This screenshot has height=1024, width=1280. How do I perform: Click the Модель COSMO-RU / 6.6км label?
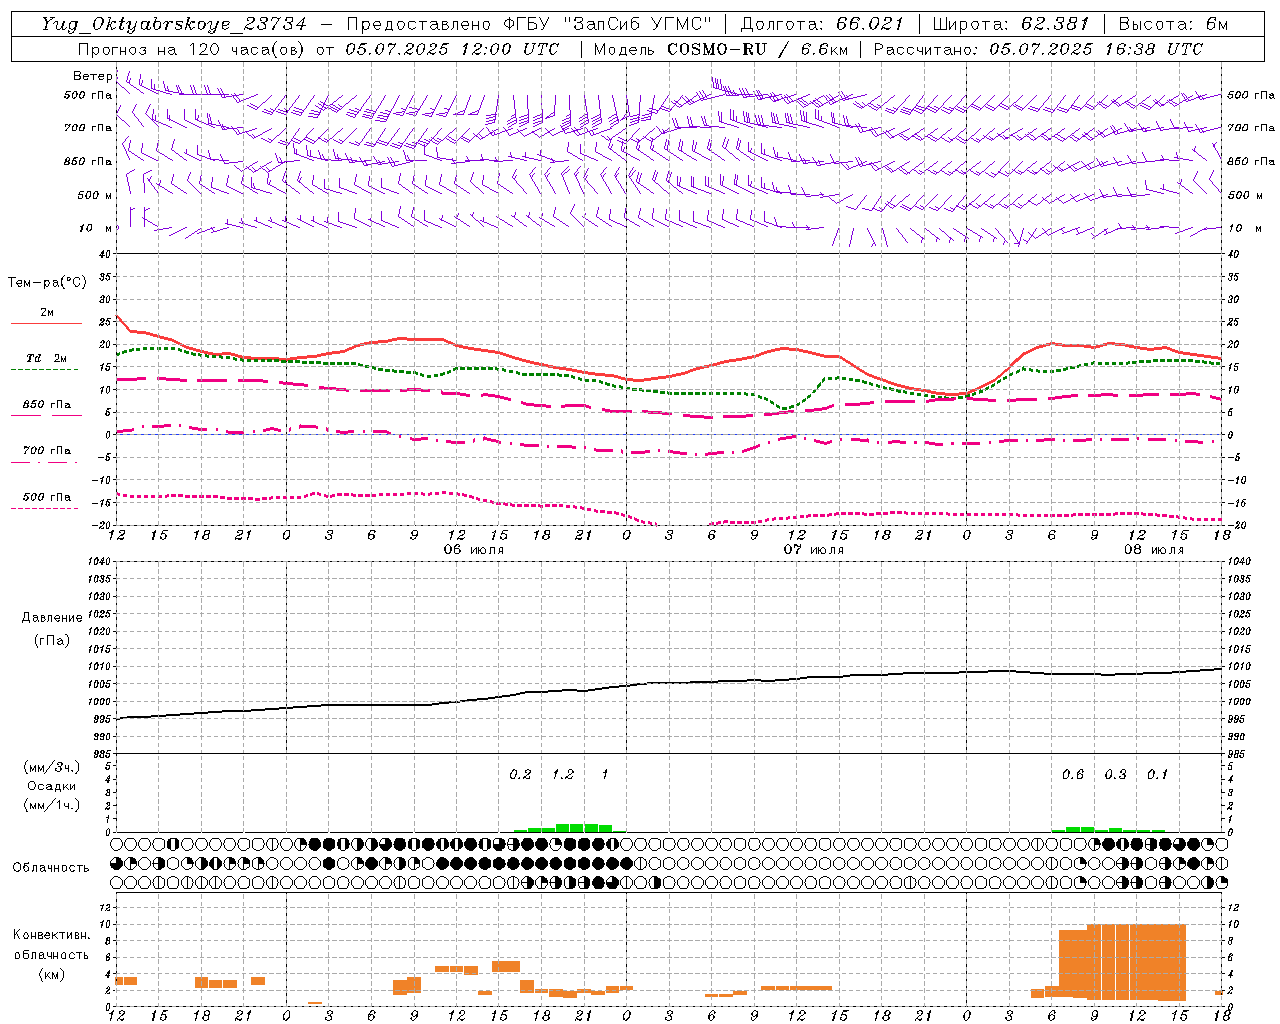tap(721, 49)
